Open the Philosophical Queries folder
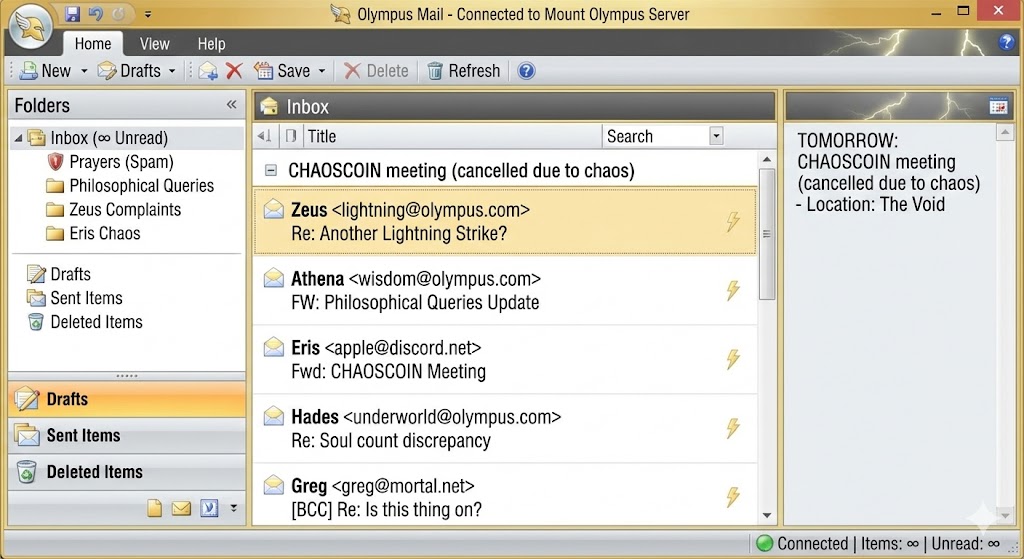This screenshot has width=1024, height=559. point(130,185)
